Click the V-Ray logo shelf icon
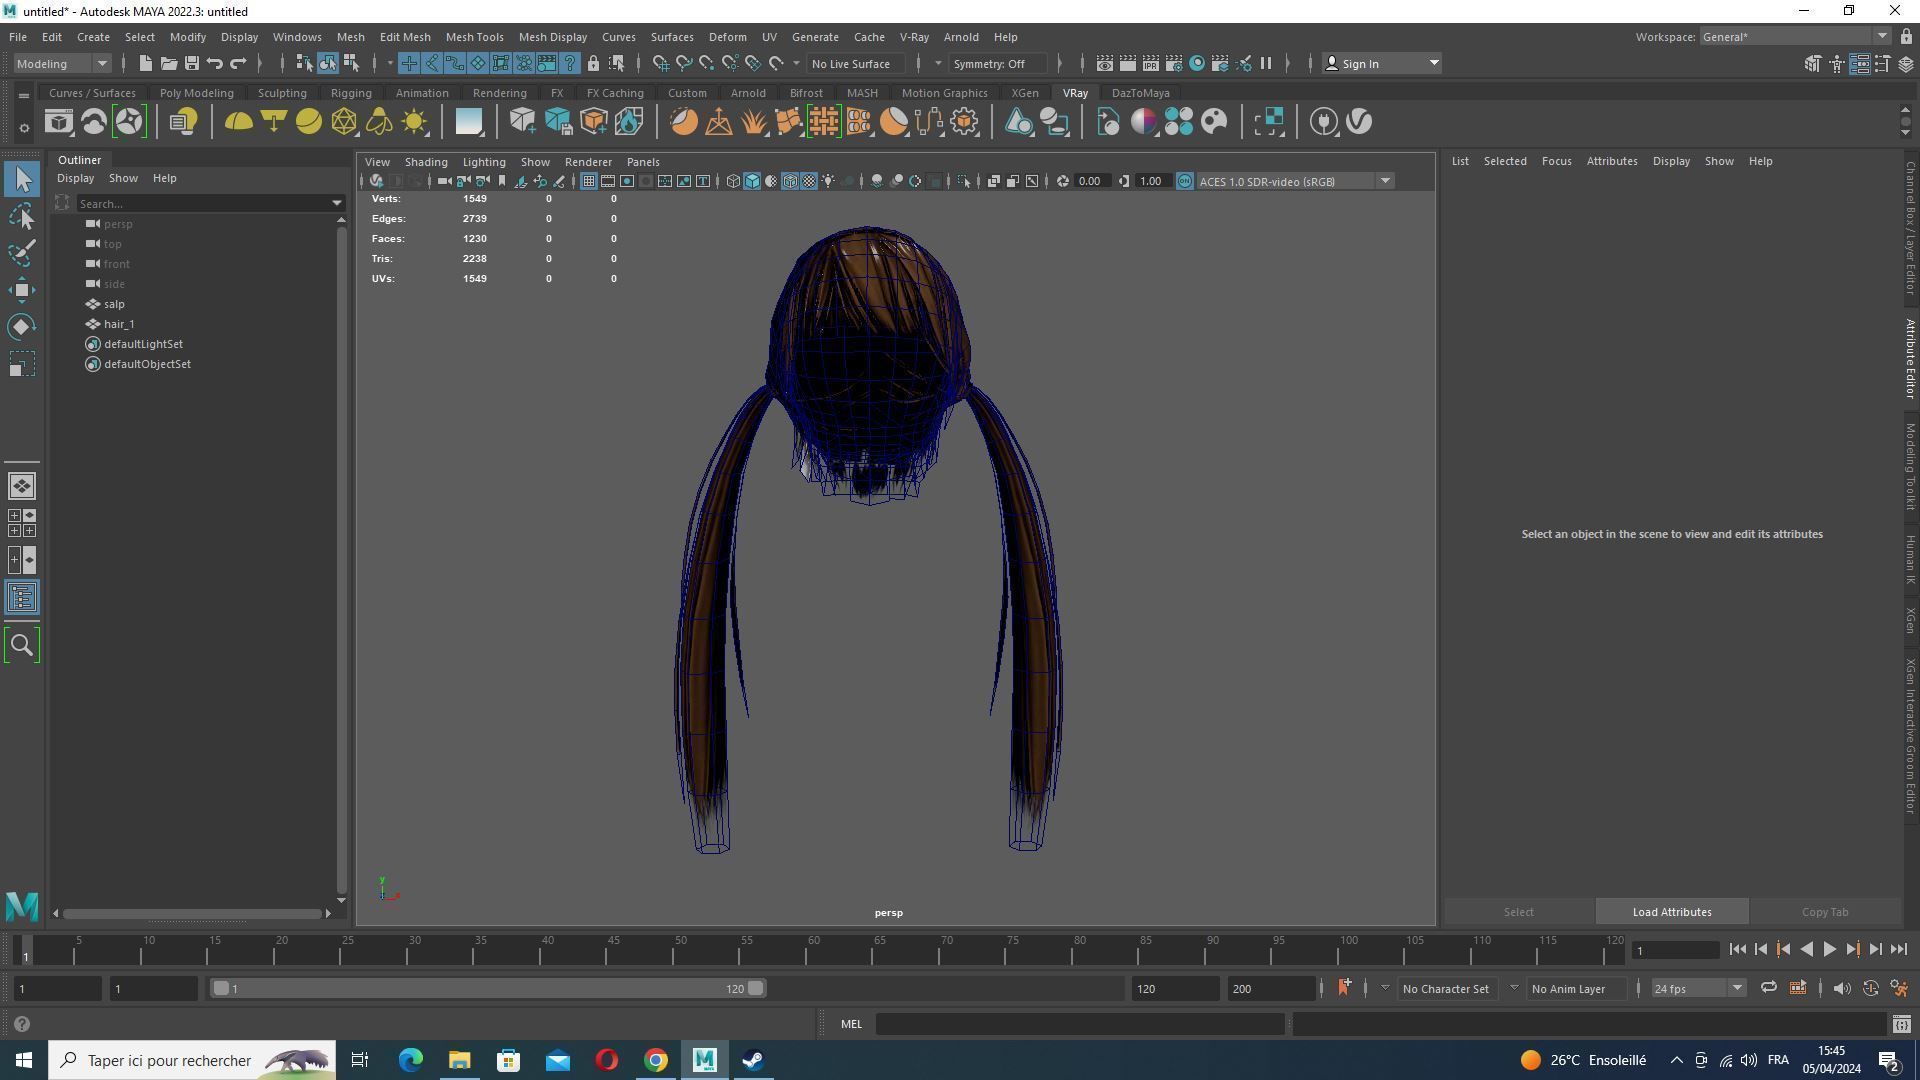 [1359, 122]
